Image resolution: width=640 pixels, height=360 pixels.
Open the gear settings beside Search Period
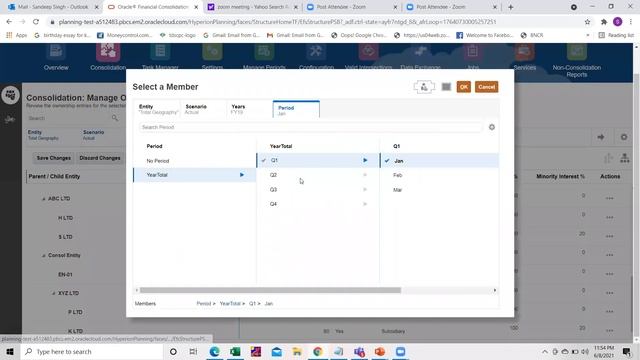(491, 127)
